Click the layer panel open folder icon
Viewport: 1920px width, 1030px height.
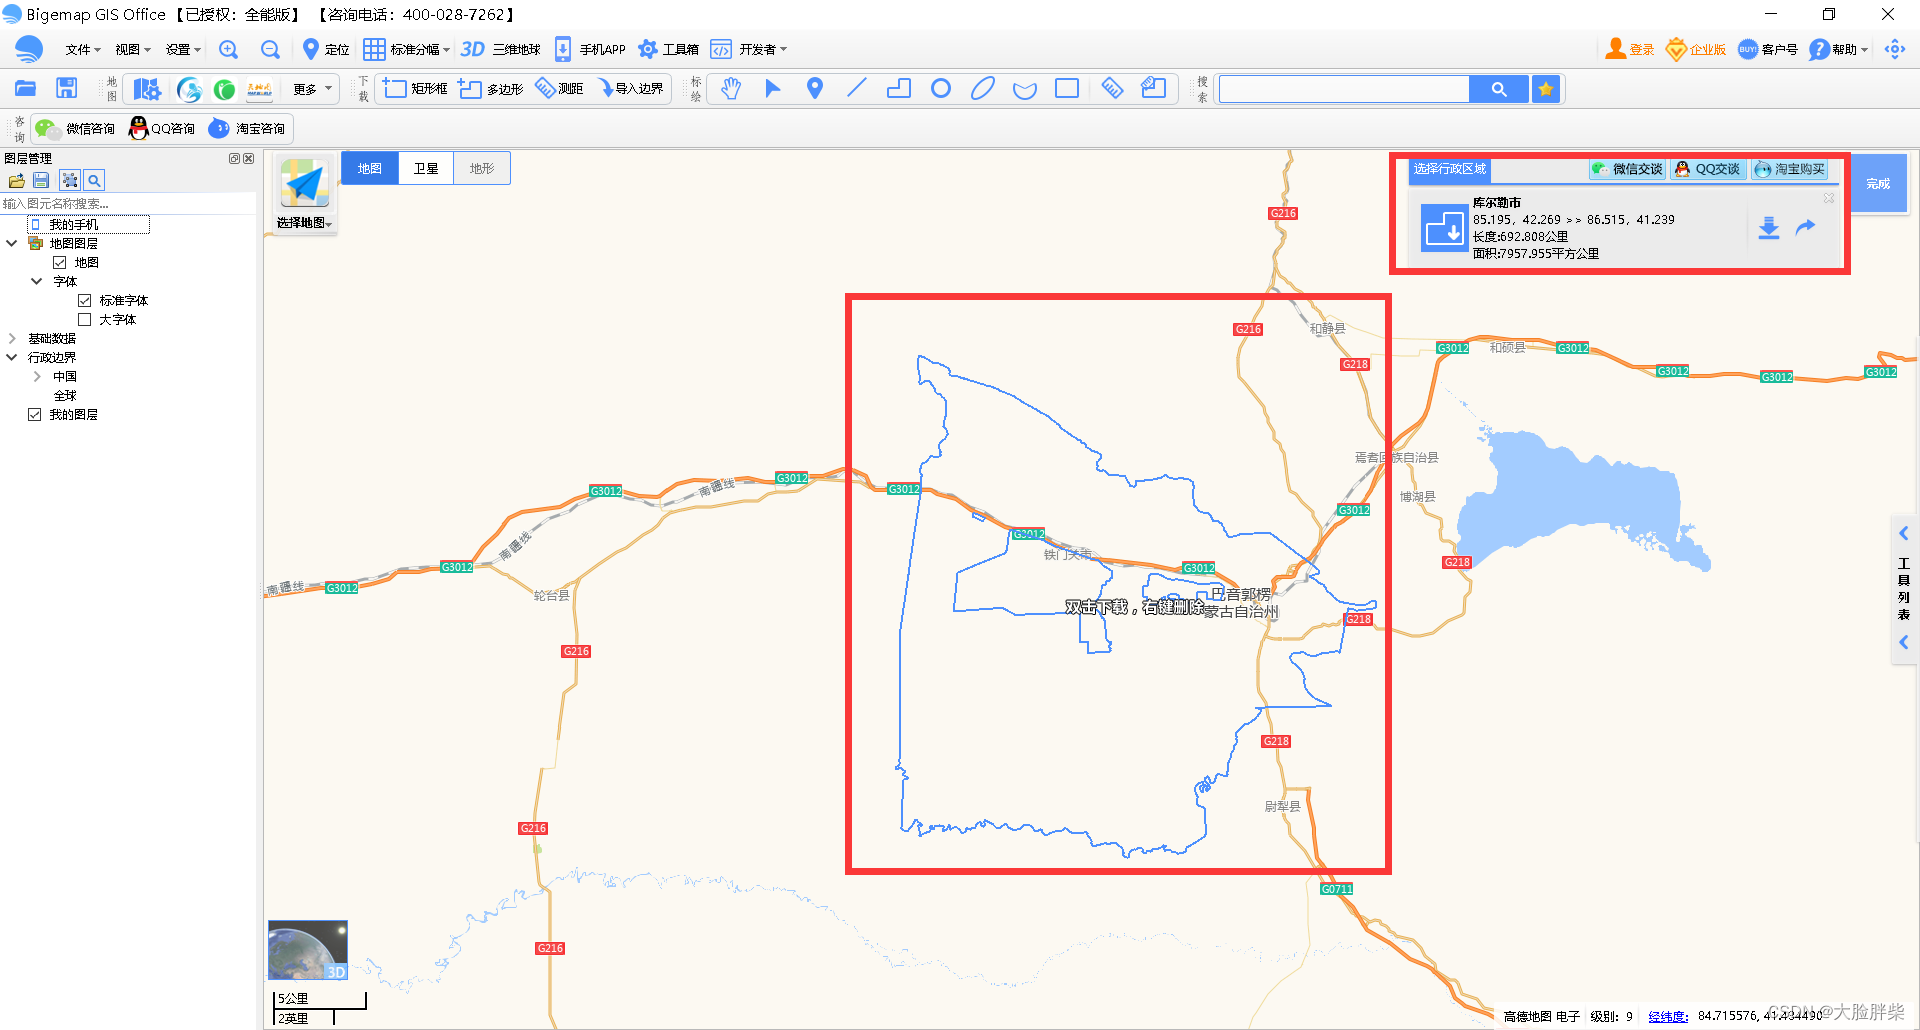[x=16, y=181]
